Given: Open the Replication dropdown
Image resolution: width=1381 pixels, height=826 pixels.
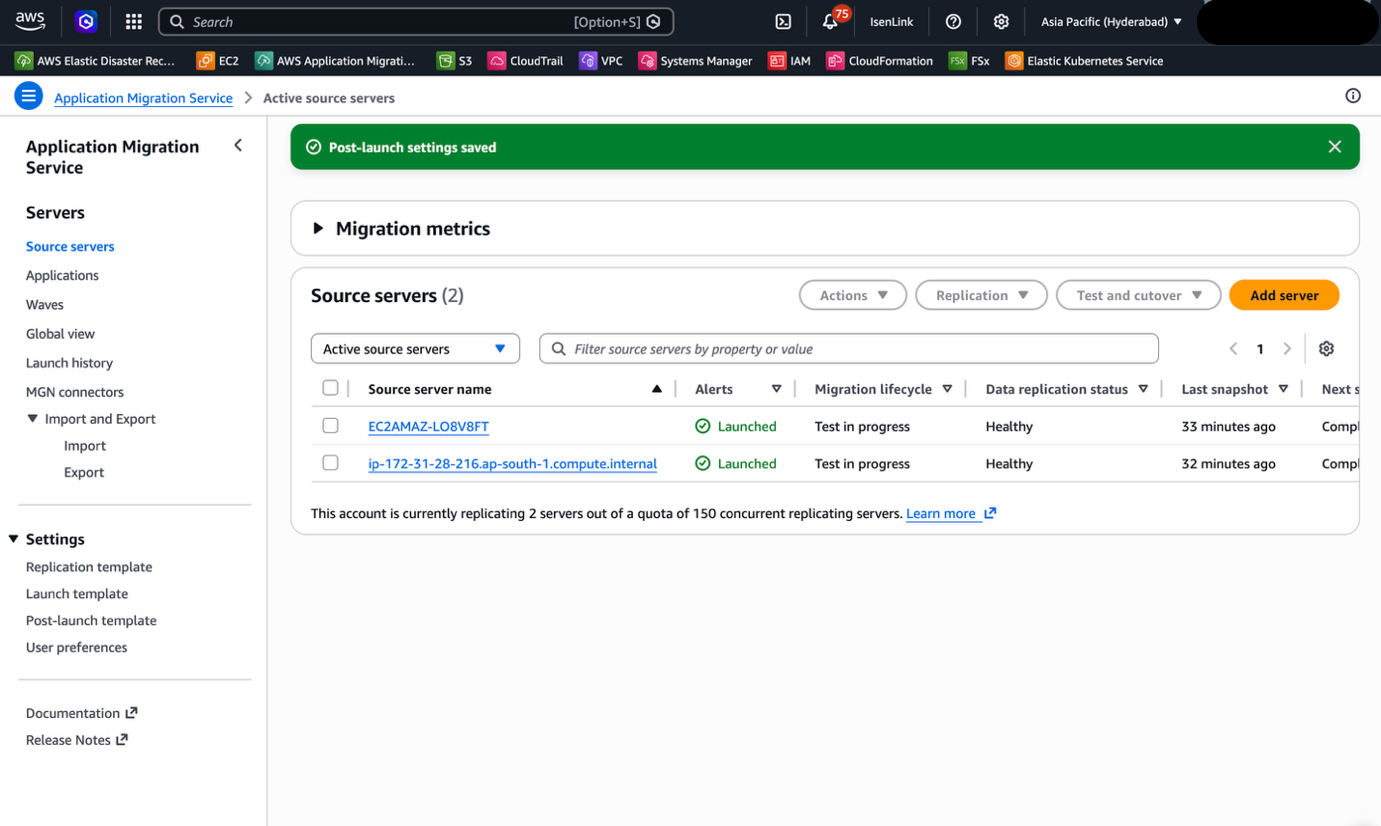Looking at the screenshot, I should (x=981, y=295).
